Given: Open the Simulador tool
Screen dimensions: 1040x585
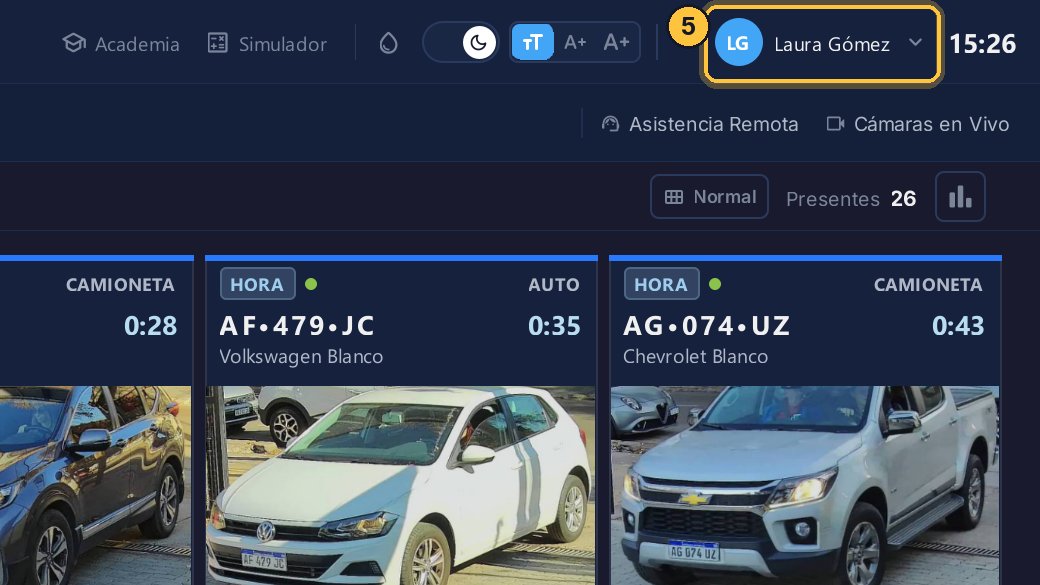Looking at the screenshot, I should pyautogui.click(x=267, y=44).
